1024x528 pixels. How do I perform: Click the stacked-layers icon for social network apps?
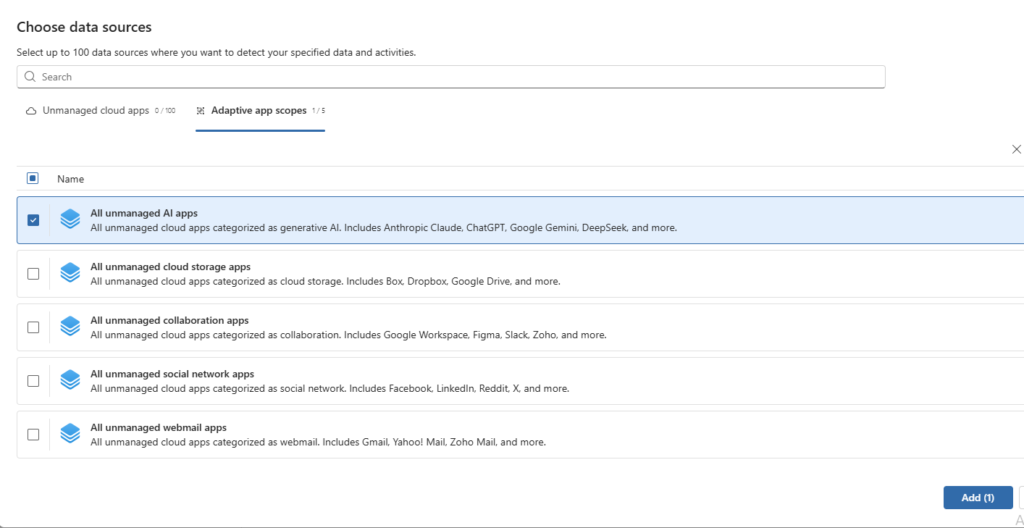tap(69, 381)
